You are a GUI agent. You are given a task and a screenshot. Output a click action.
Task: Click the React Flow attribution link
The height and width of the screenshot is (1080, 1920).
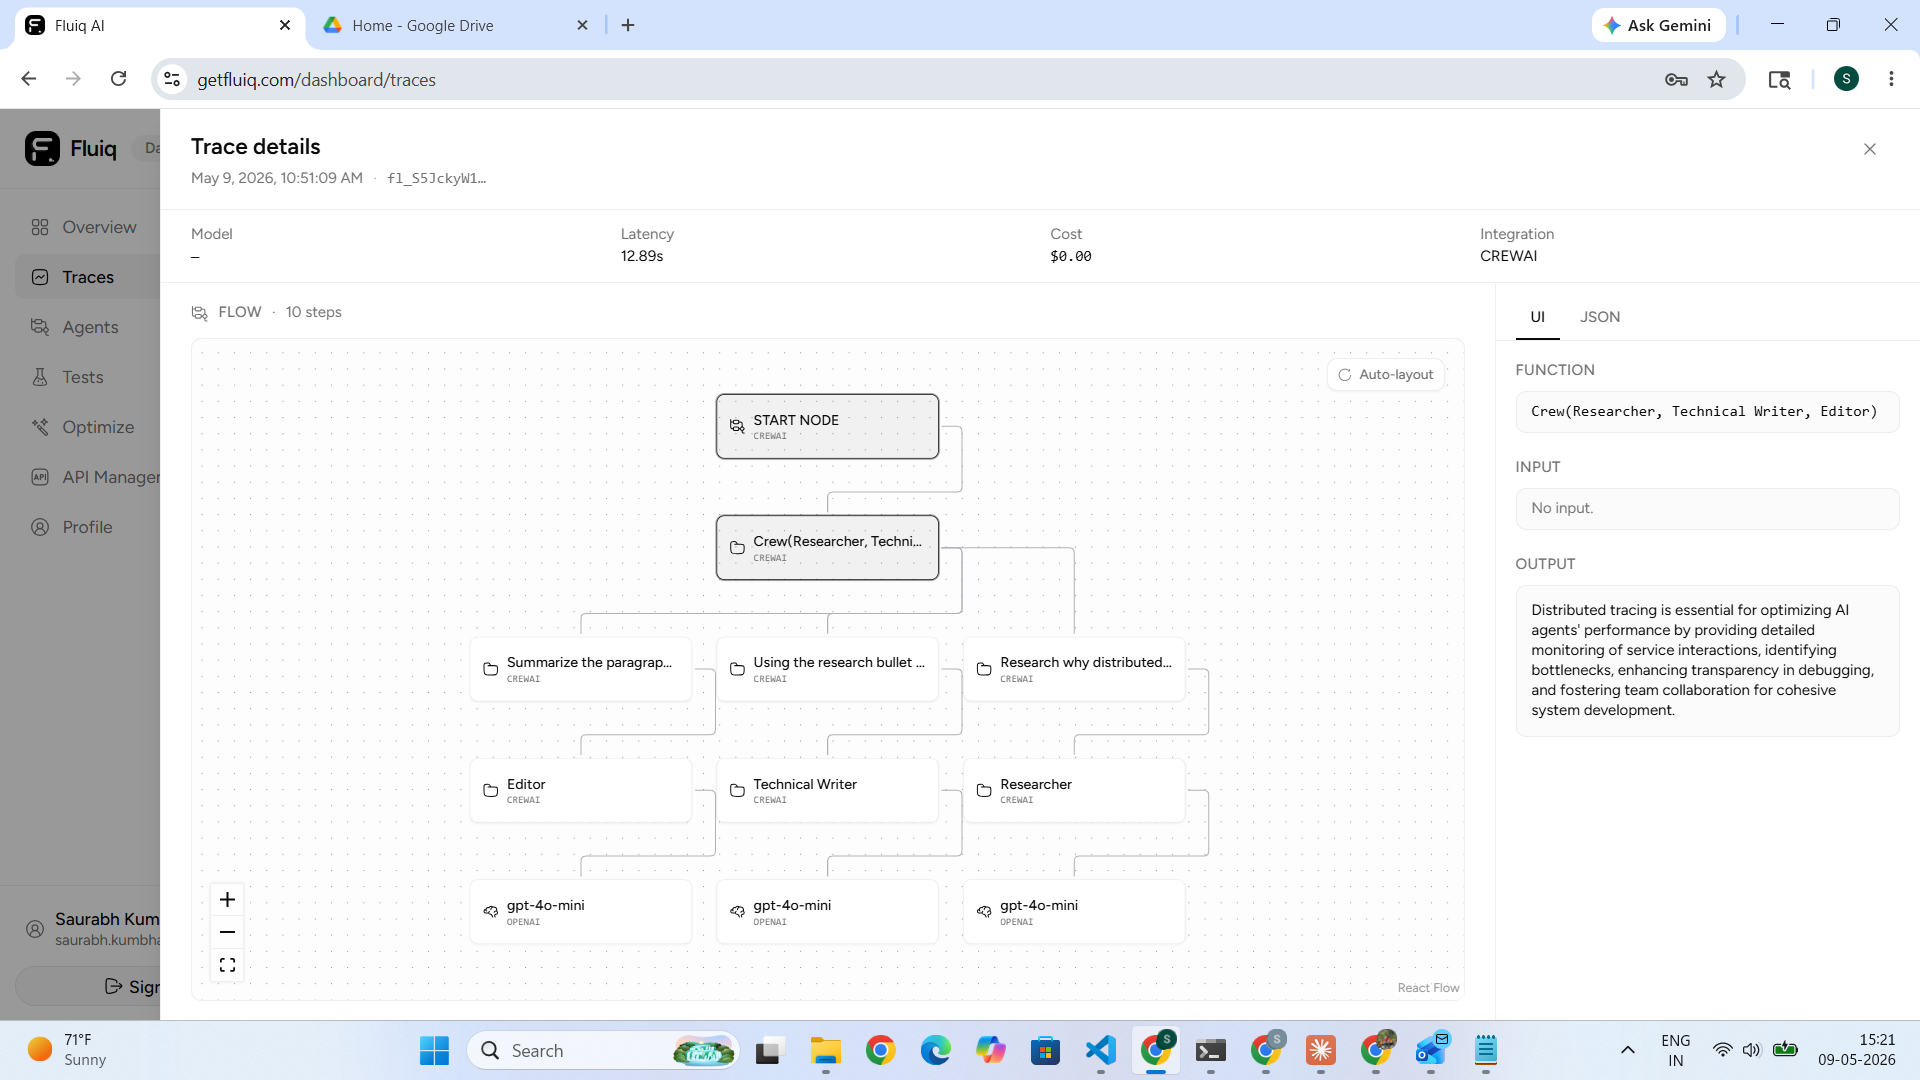(x=1428, y=988)
